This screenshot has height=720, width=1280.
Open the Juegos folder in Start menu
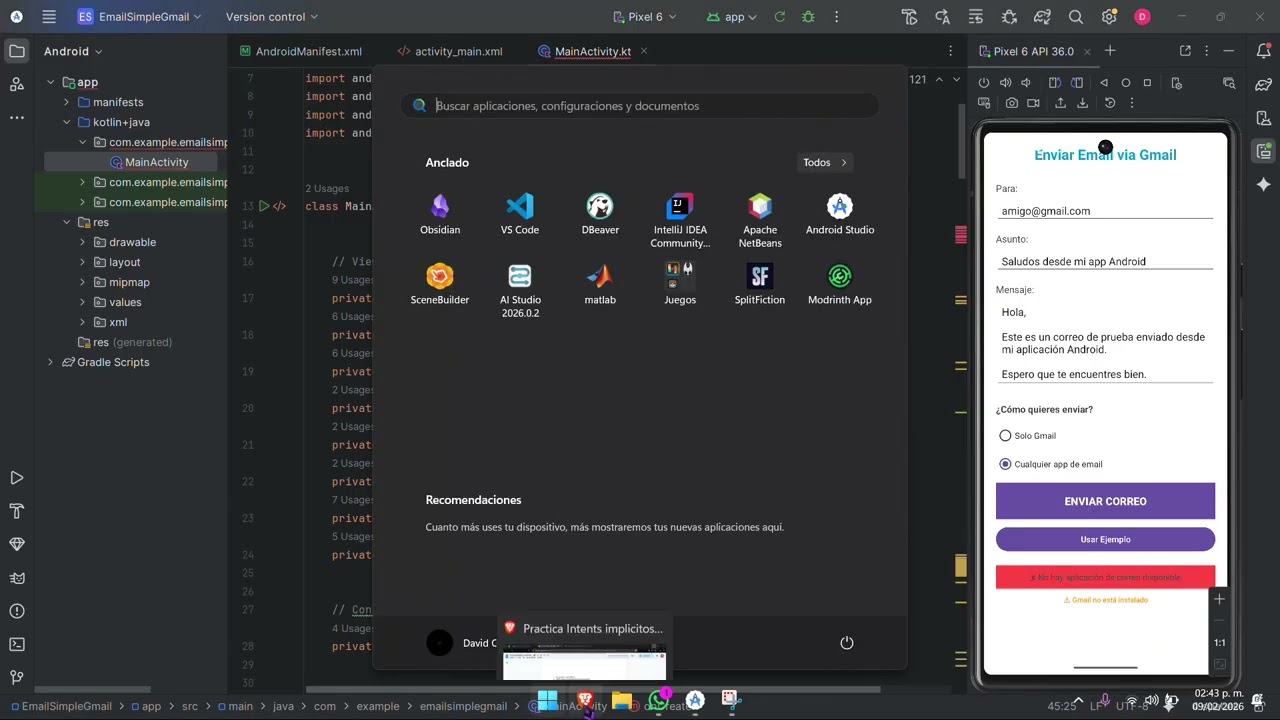coord(680,284)
